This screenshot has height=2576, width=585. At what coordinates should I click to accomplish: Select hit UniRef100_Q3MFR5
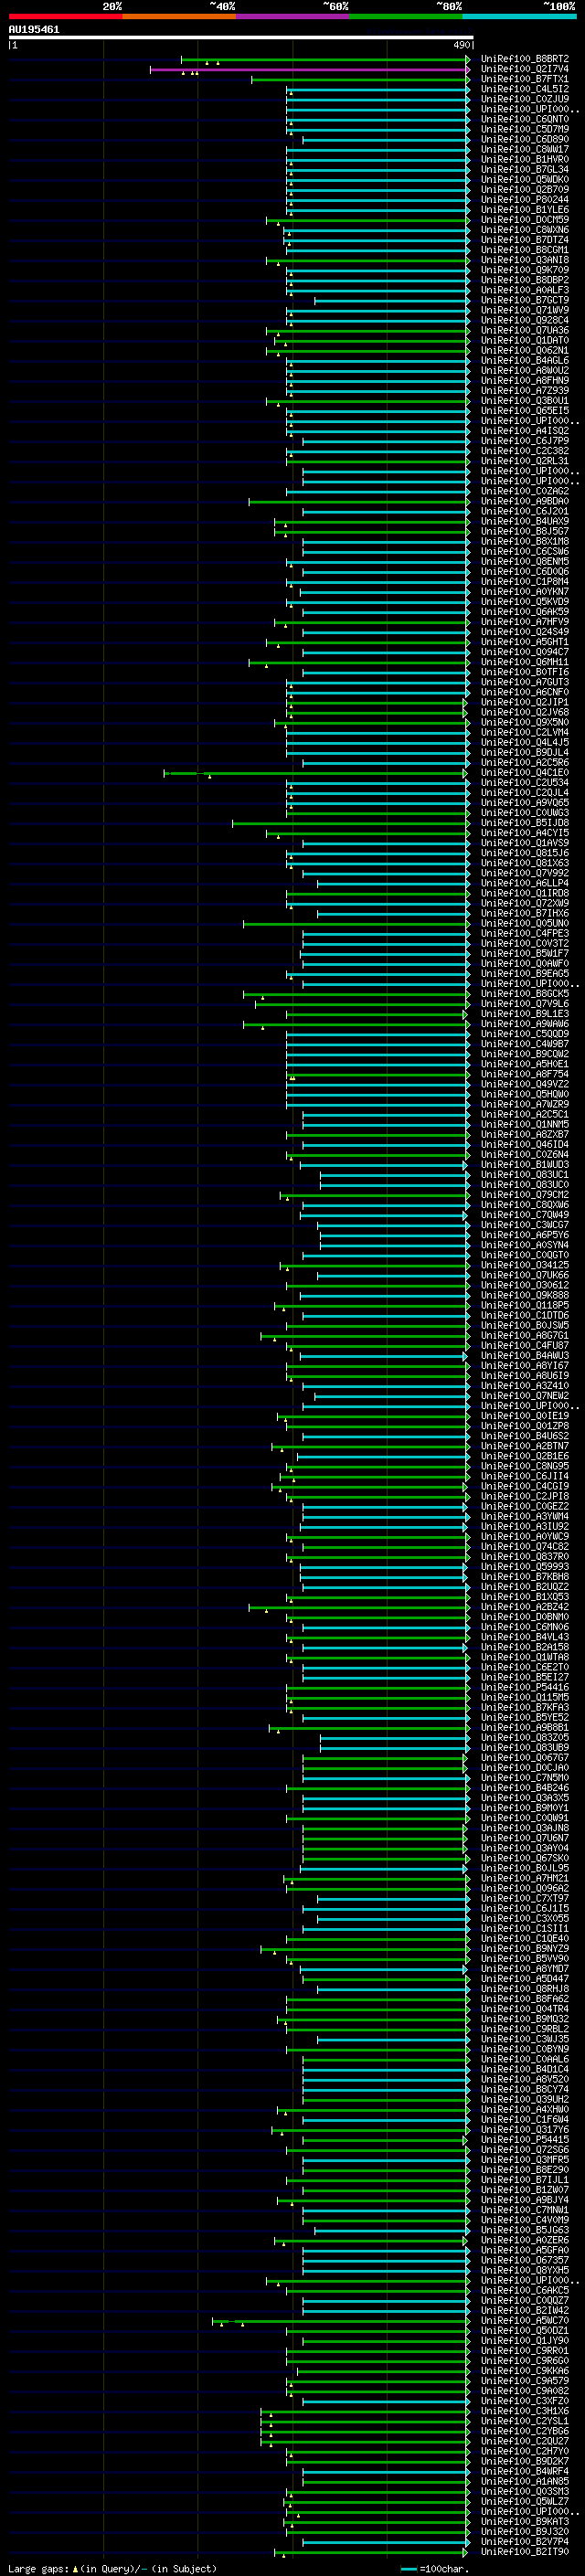click(x=524, y=2159)
